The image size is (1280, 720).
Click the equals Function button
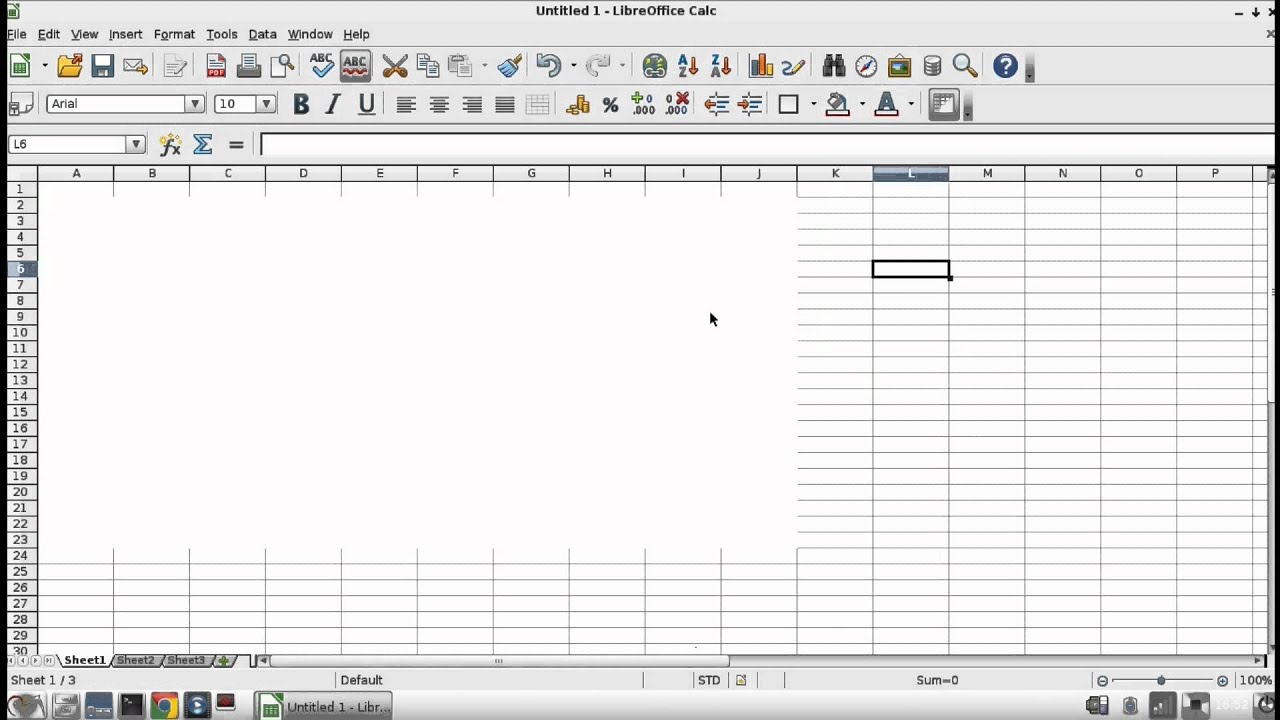(236, 144)
